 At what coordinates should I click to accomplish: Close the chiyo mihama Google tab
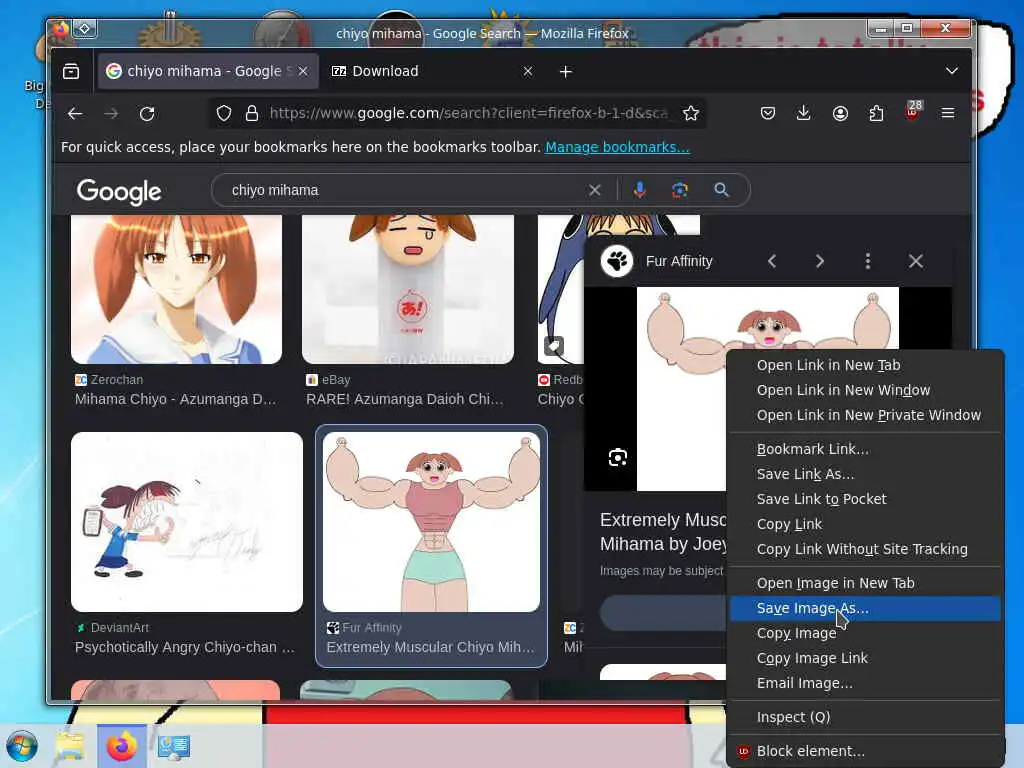click(x=303, y=71)
